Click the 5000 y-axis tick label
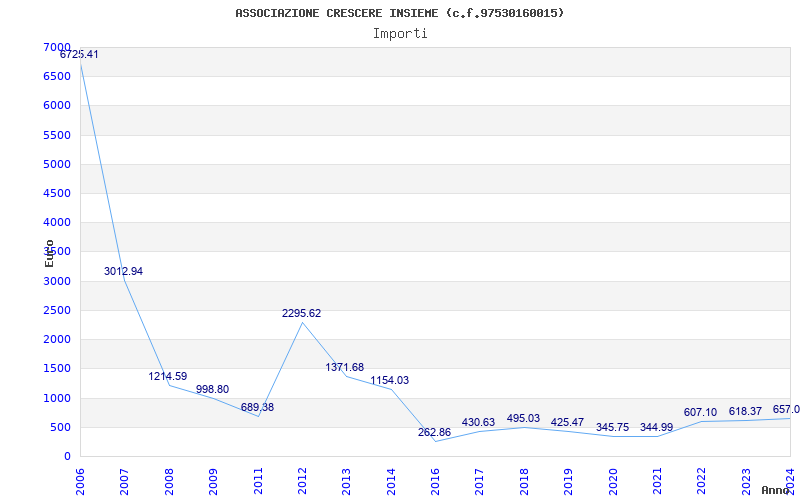This screenshot has height=500, width=800. 57,164
